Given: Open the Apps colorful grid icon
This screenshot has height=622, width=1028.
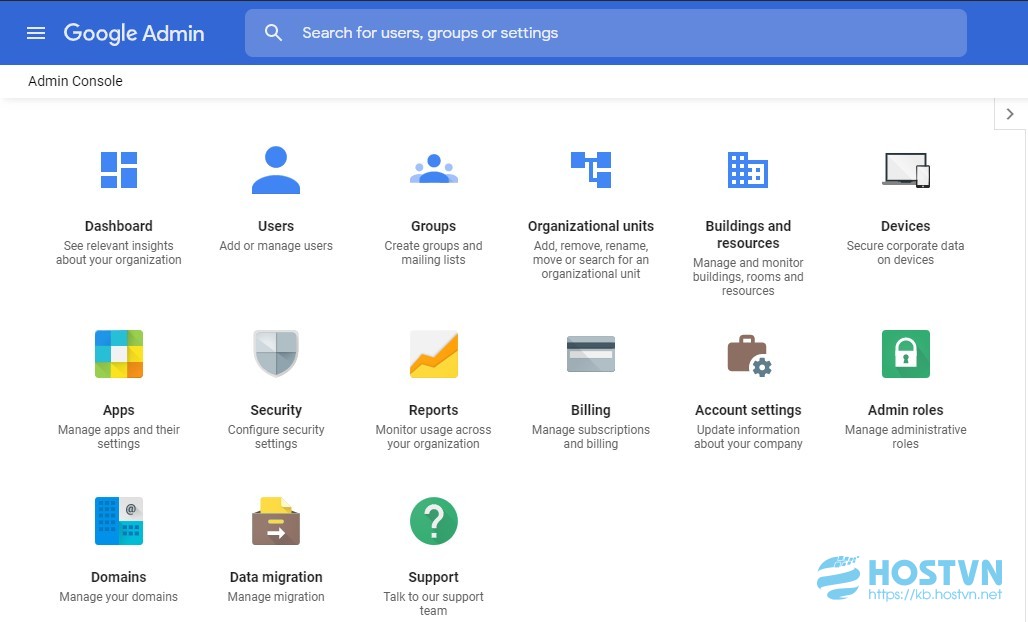Looking at the screenshot, I should click(x=119, y=354).
